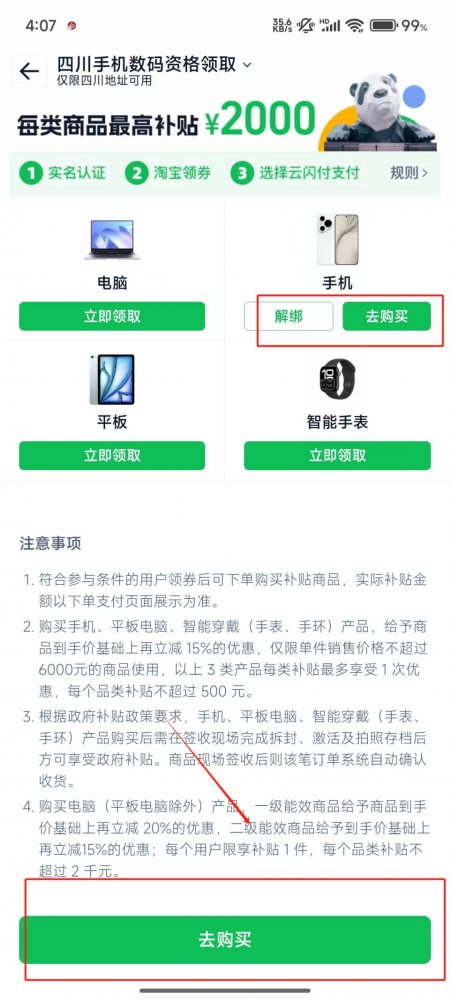The height and width of the screenshot is (1001, 450).
Task: Tap the back arrow icon
Action: [29, 72]
